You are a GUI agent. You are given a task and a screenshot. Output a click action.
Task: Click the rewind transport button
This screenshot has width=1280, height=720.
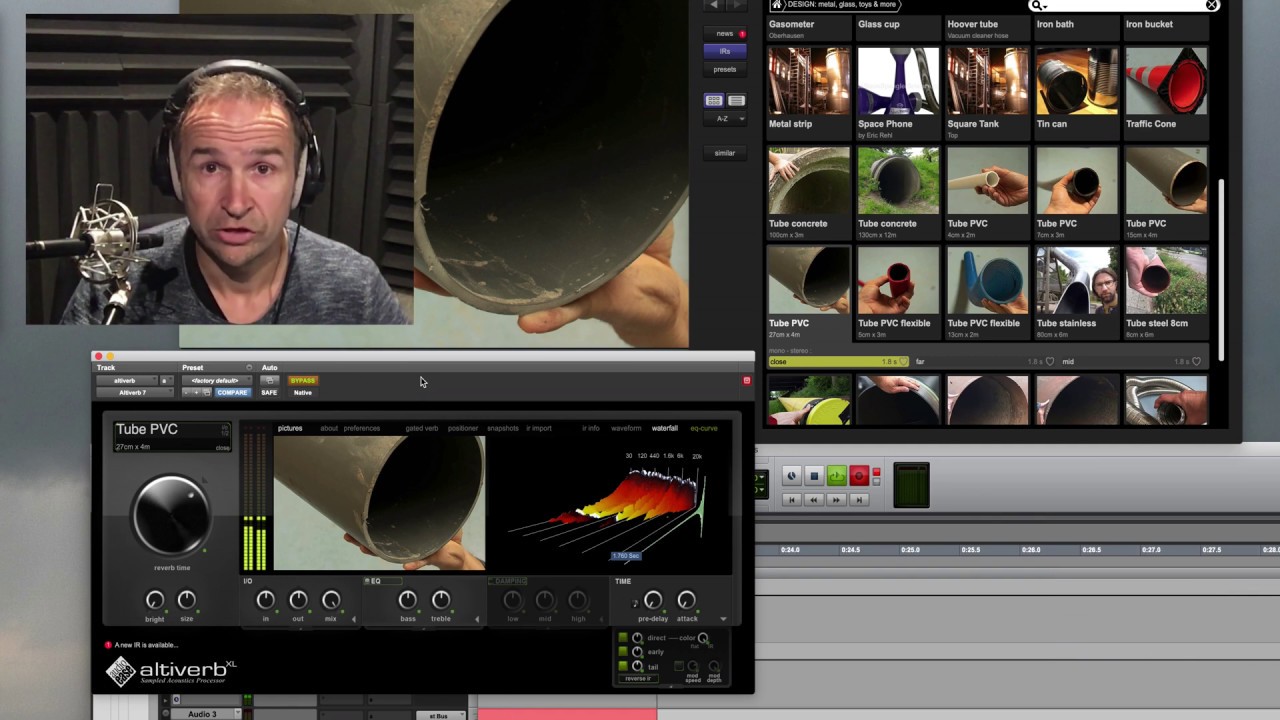tap(814, 499)
